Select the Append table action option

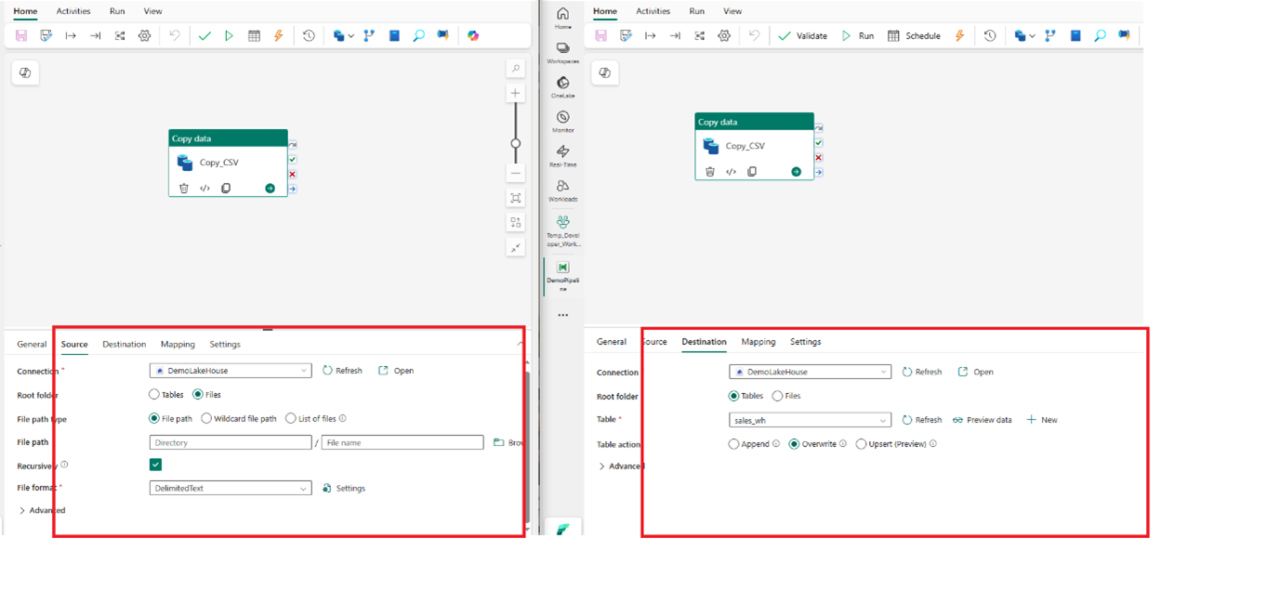click(x=734, y=444)
